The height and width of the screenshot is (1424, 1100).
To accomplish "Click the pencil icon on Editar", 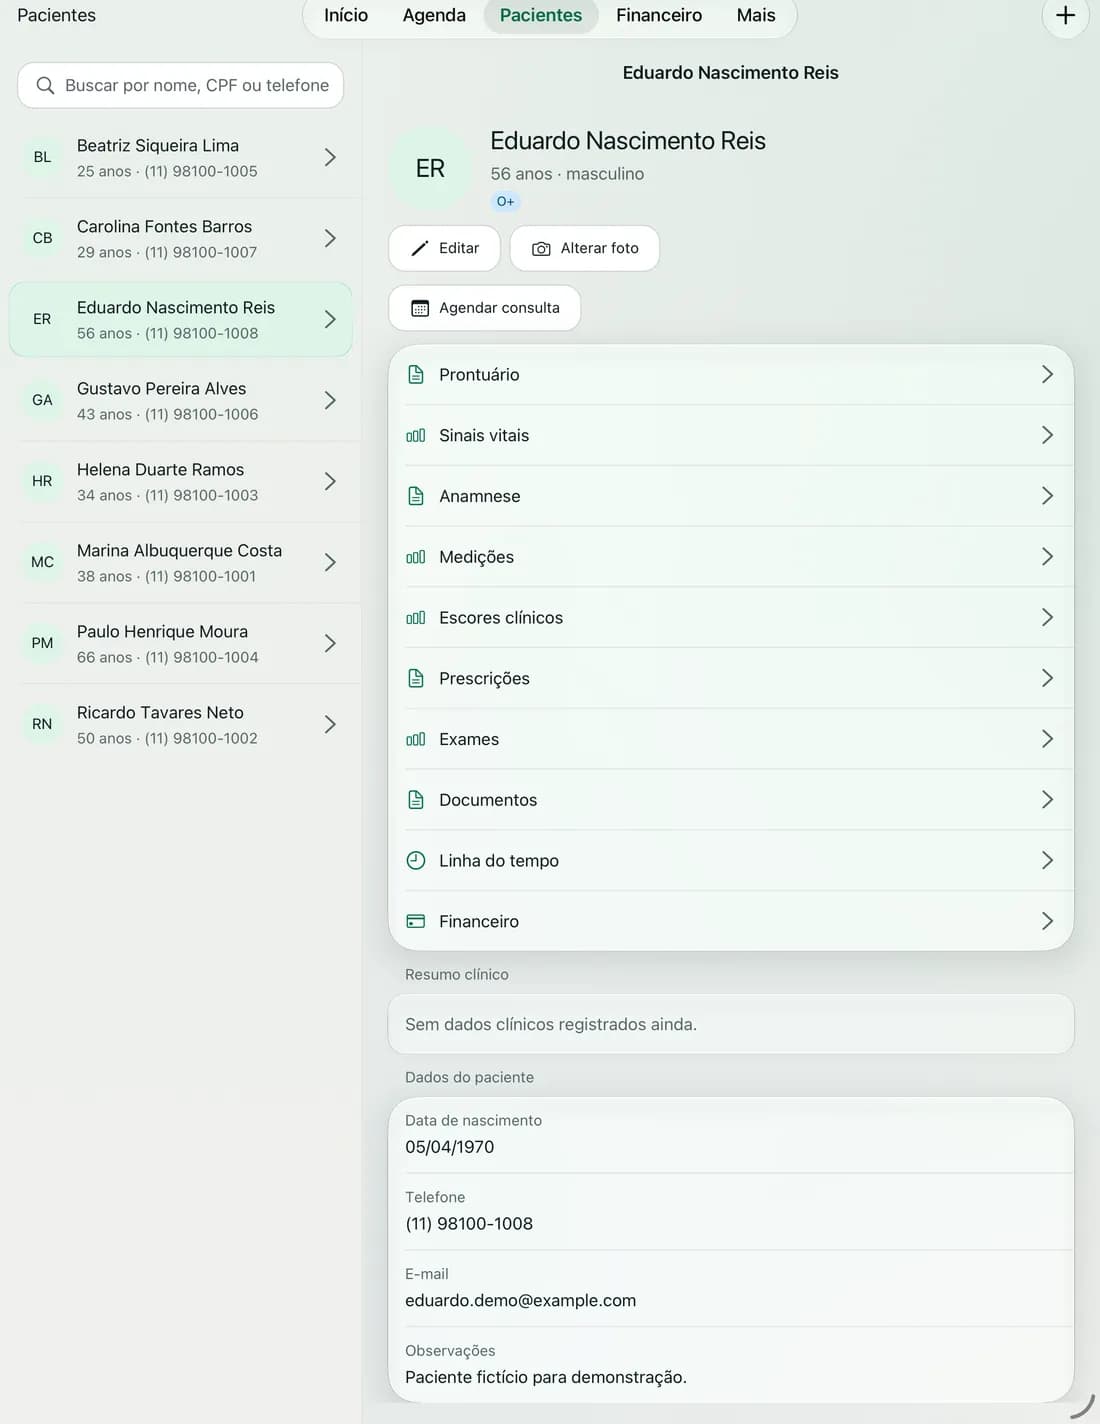I will [x=420, y=248].
